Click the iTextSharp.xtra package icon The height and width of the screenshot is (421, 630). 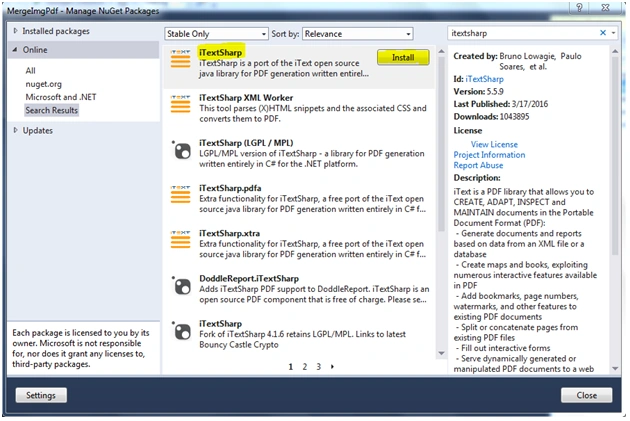[180, 240]
